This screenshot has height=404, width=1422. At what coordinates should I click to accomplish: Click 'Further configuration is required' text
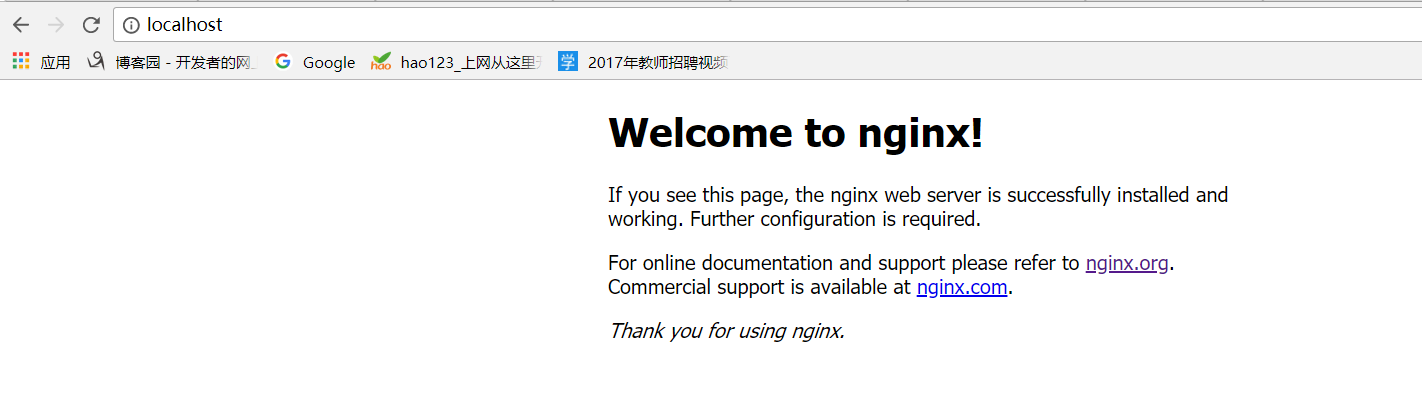pyautogui.click(x=835, y=218)
